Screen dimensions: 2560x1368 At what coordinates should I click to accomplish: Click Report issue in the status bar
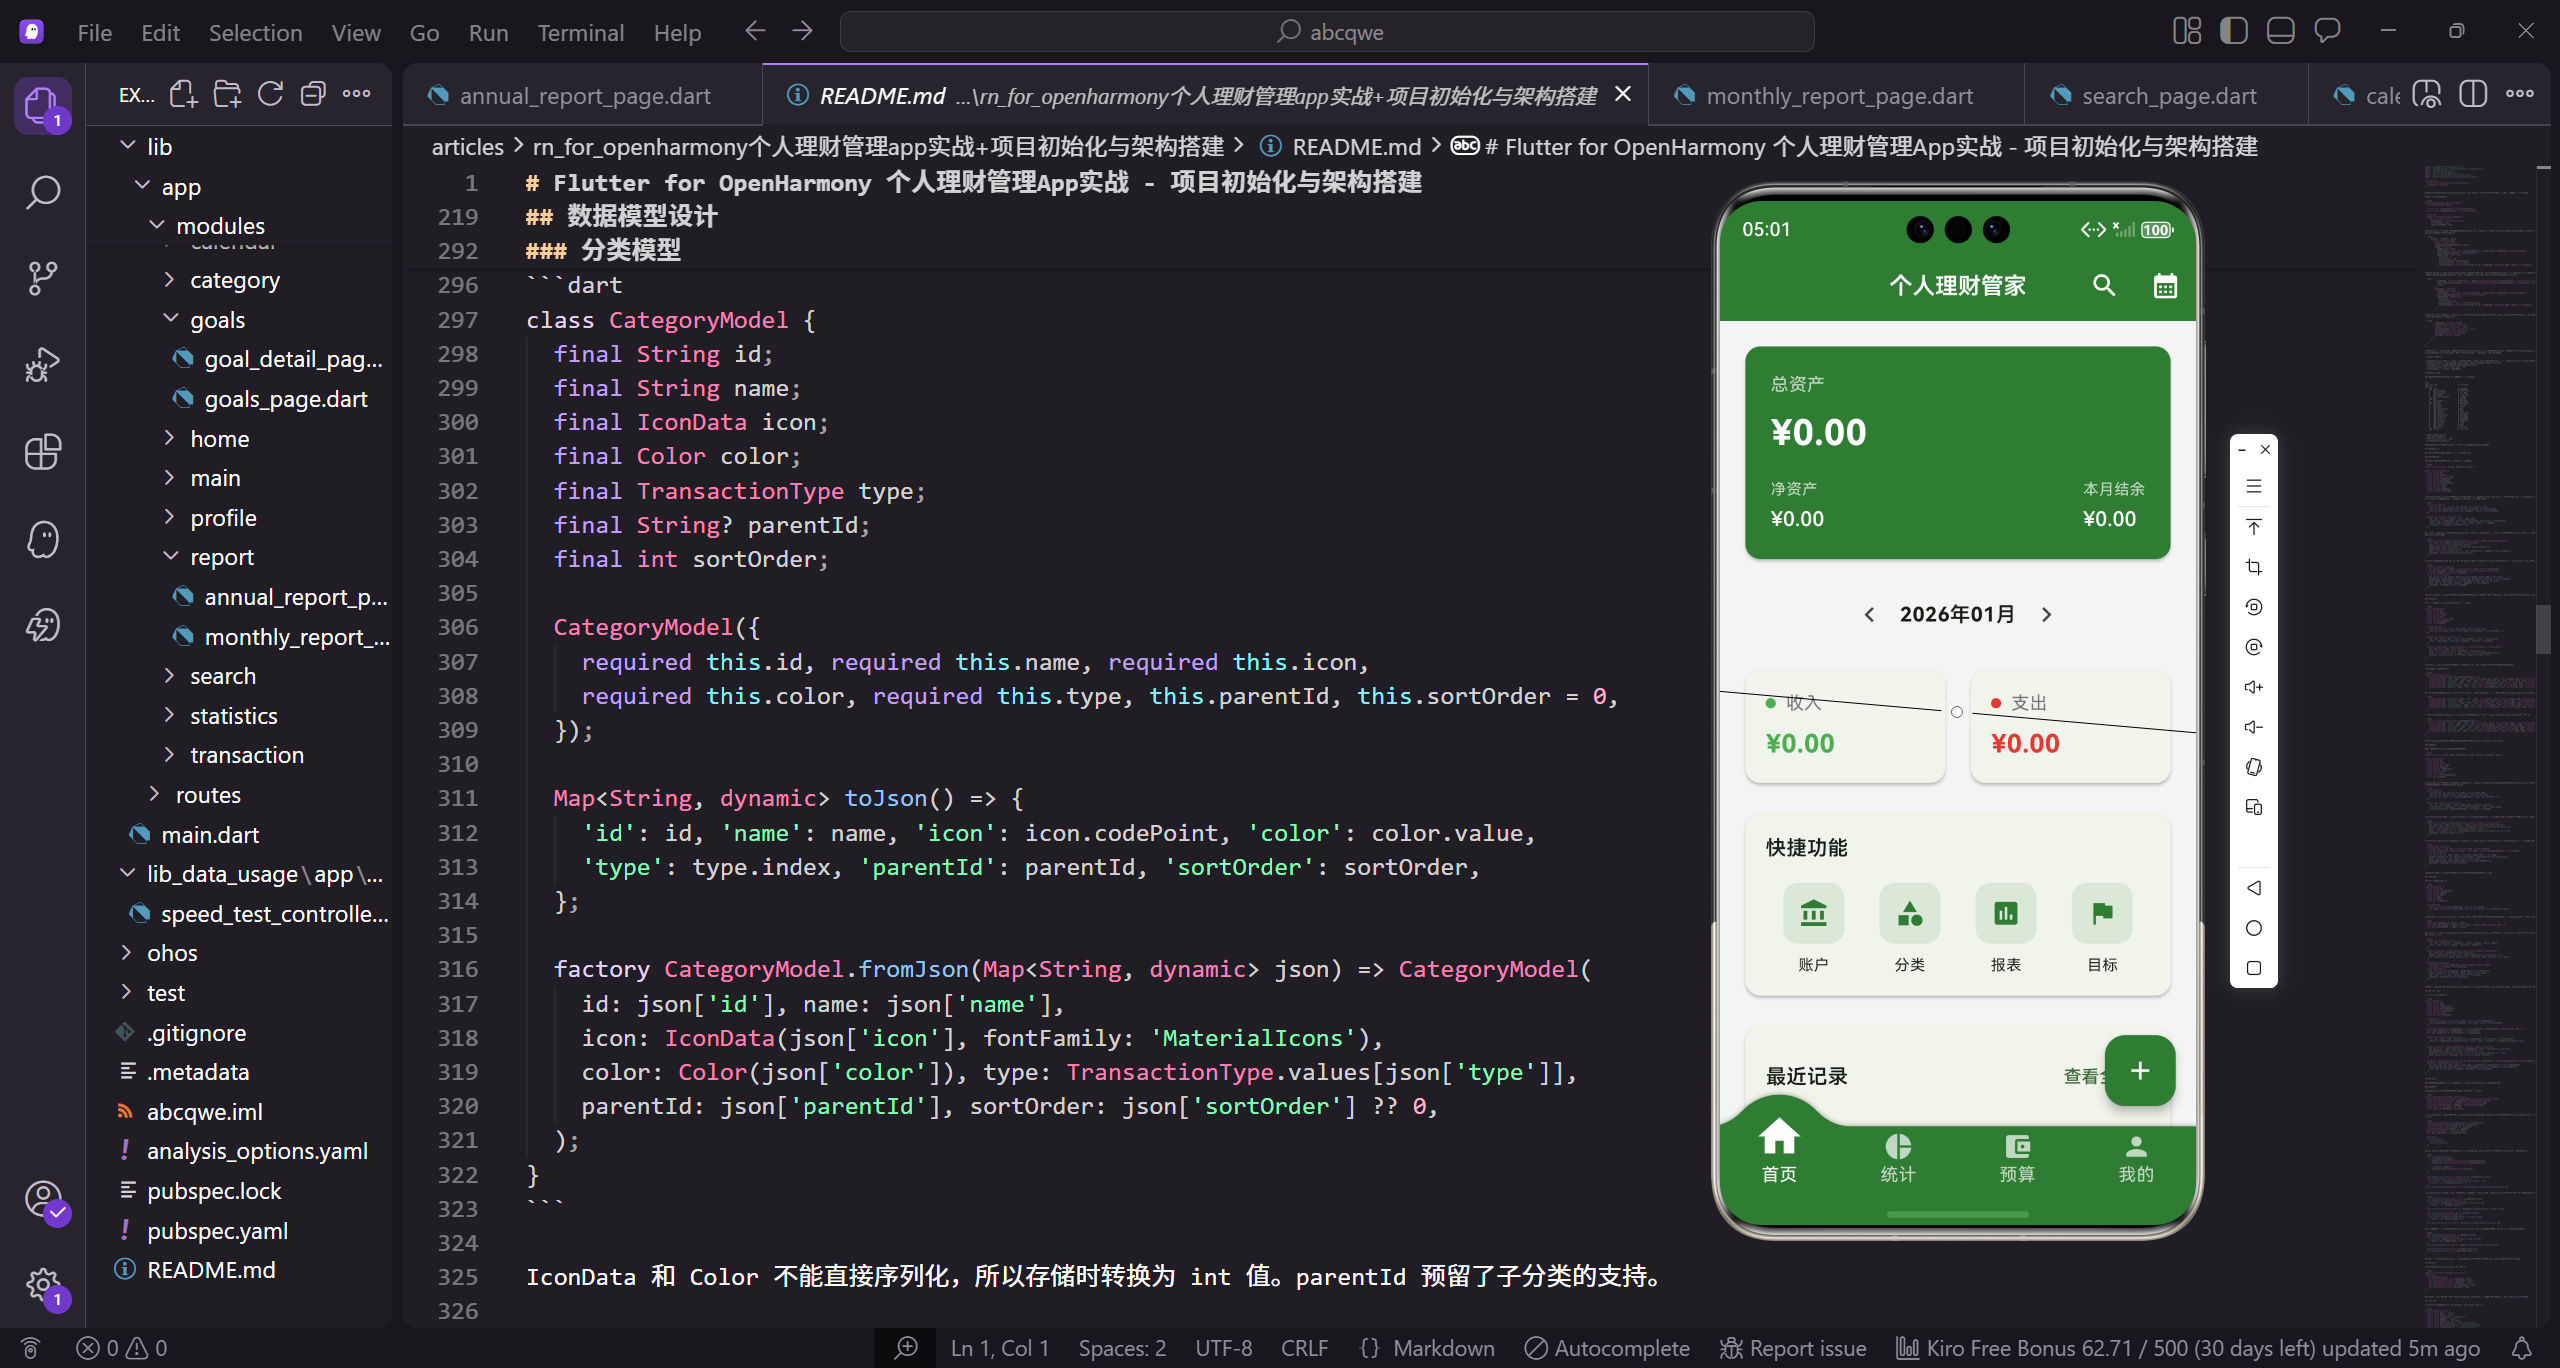pos(1791,1347)
